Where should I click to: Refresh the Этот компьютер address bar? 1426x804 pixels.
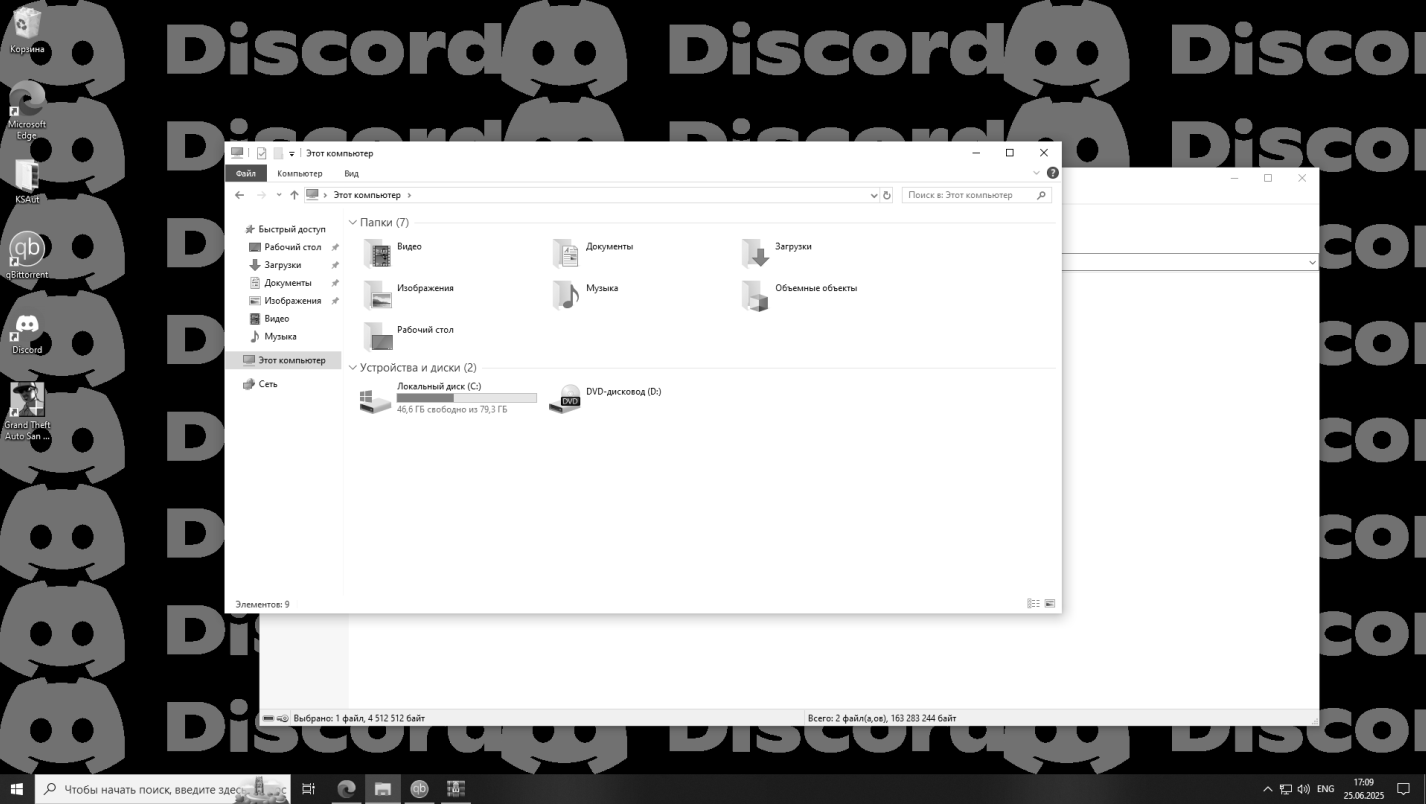tap(887, 195)
